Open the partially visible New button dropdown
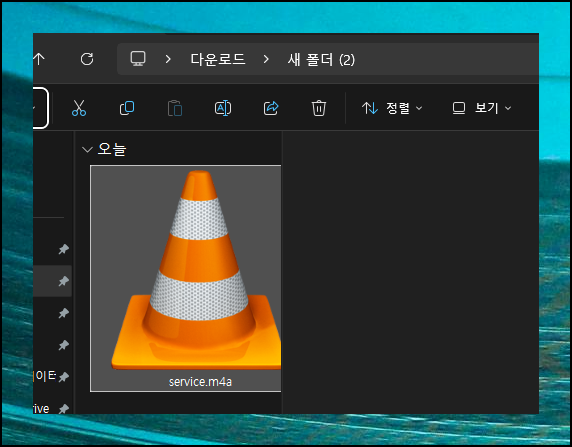This screenshot has width=572, height=447. [x=40, y=108]
